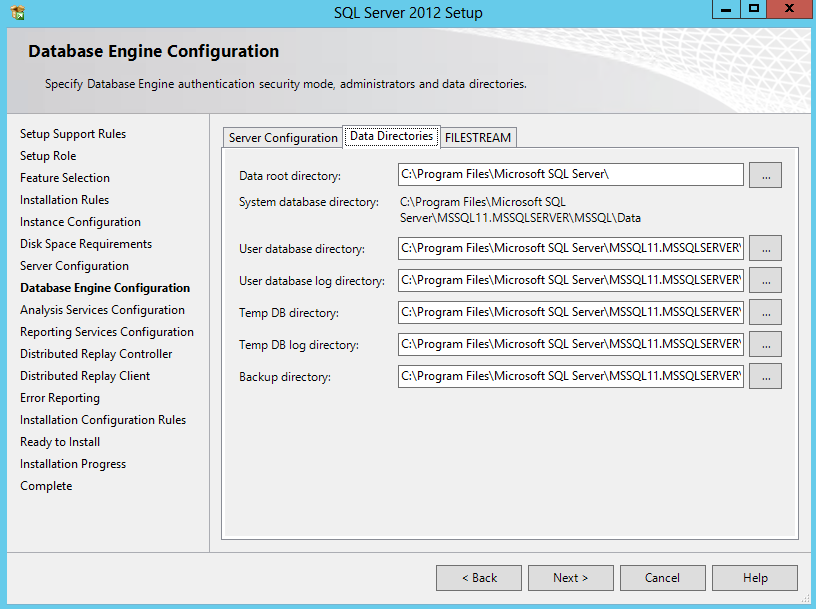816x609 pixels.
Task: Click the Installation Configuration Rules step
Action: tap(103, 420)
